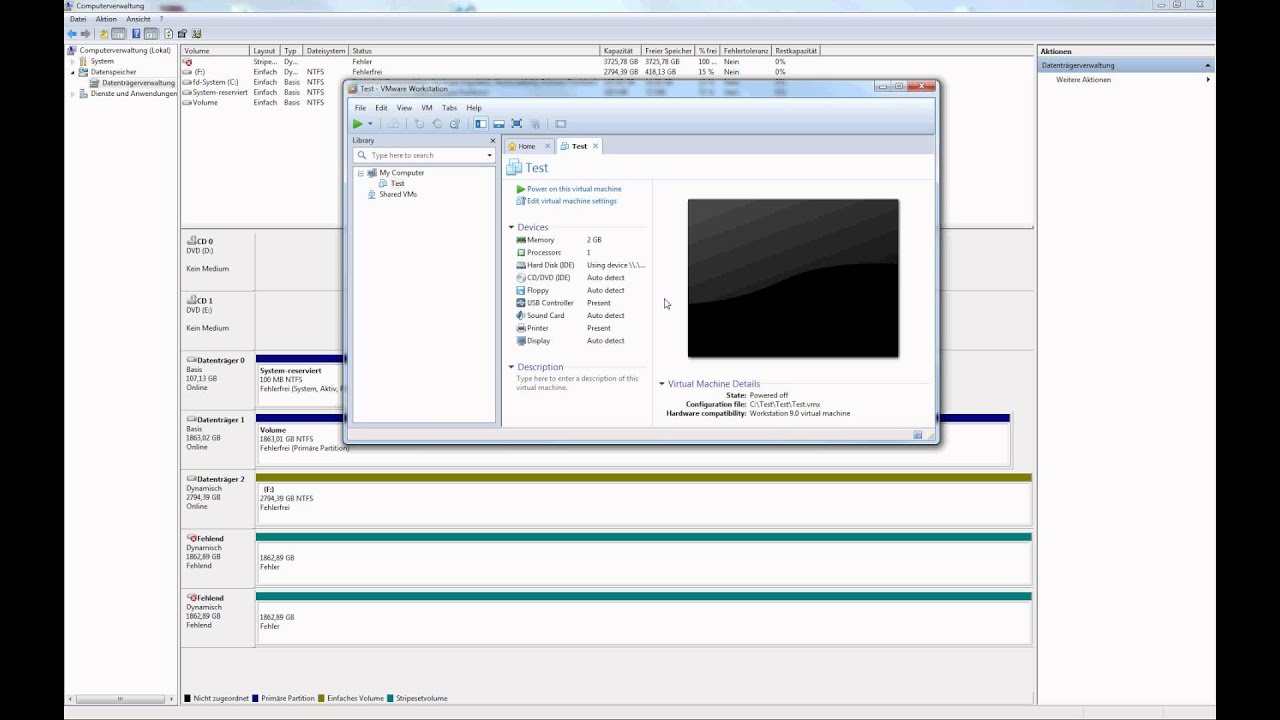
Task: Open the power options dropdown arrow beside play
Action: (x=370, y=124)
